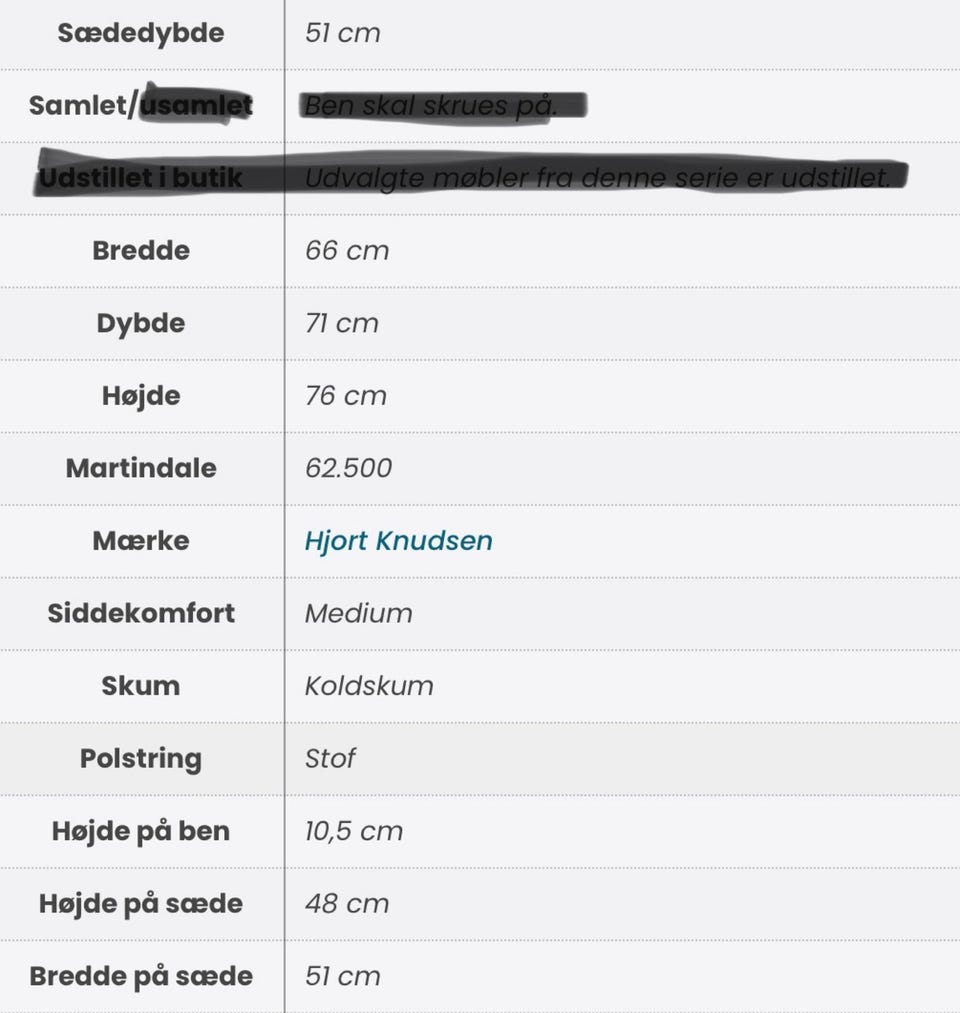Click the Bredde label
This screenshot has height=1013, width=960.
click(x=141, y=251)
